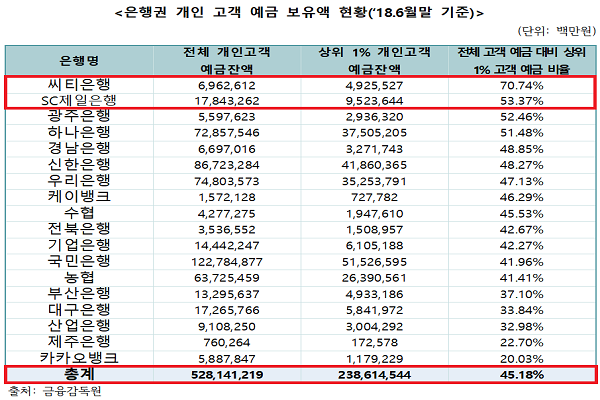The width and height of the screenshot is (600, 400).
Task: Click the 51,526,595 cell
Action: (x=375, y=262)
